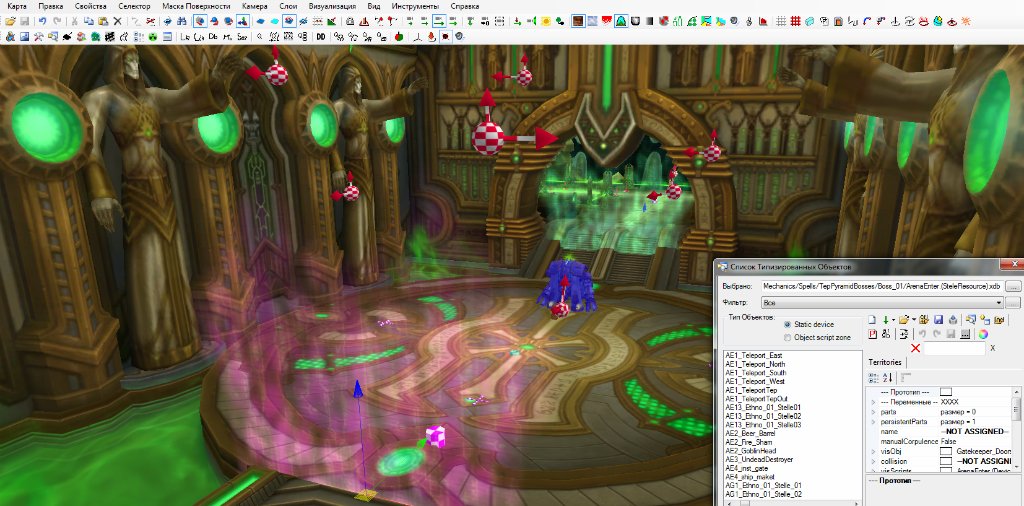1024x506 pixels.
Task: Click the browse button next to Фильтр
Action: [x=1013, y=302]
